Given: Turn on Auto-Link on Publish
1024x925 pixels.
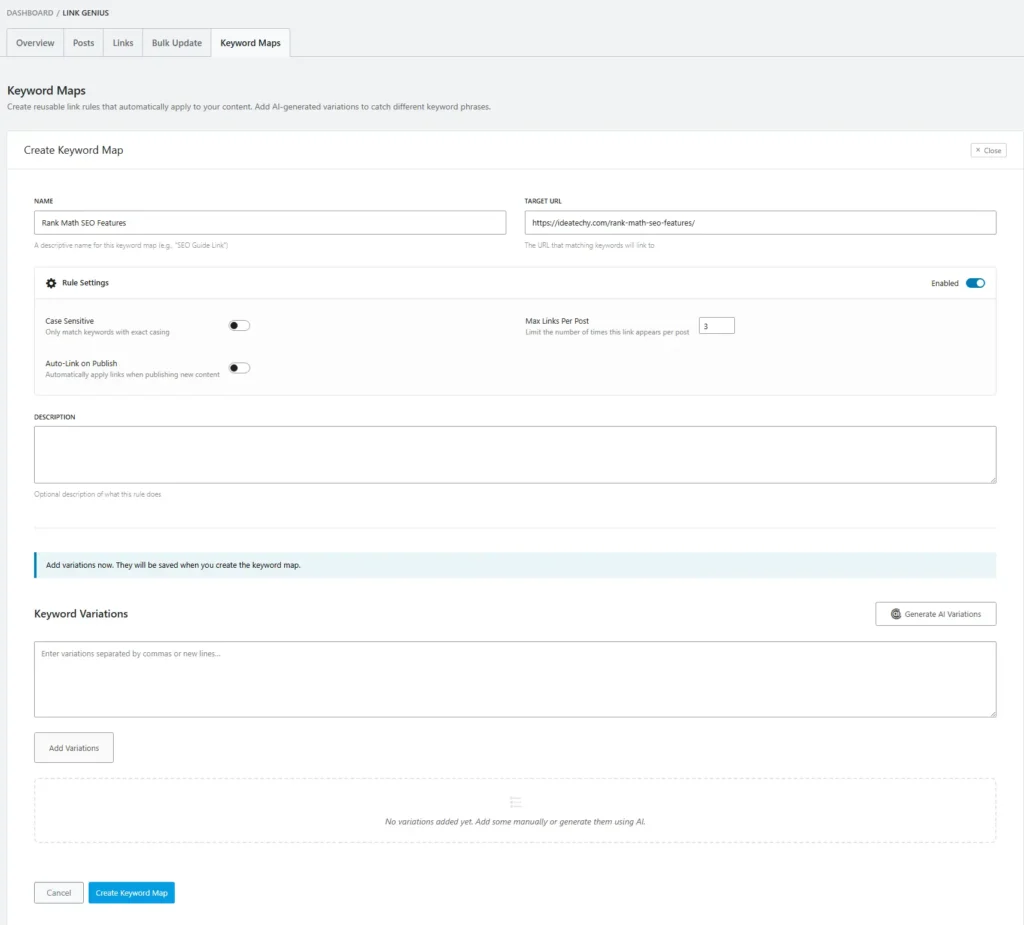Looking at the screenshot, I should 237,367.
